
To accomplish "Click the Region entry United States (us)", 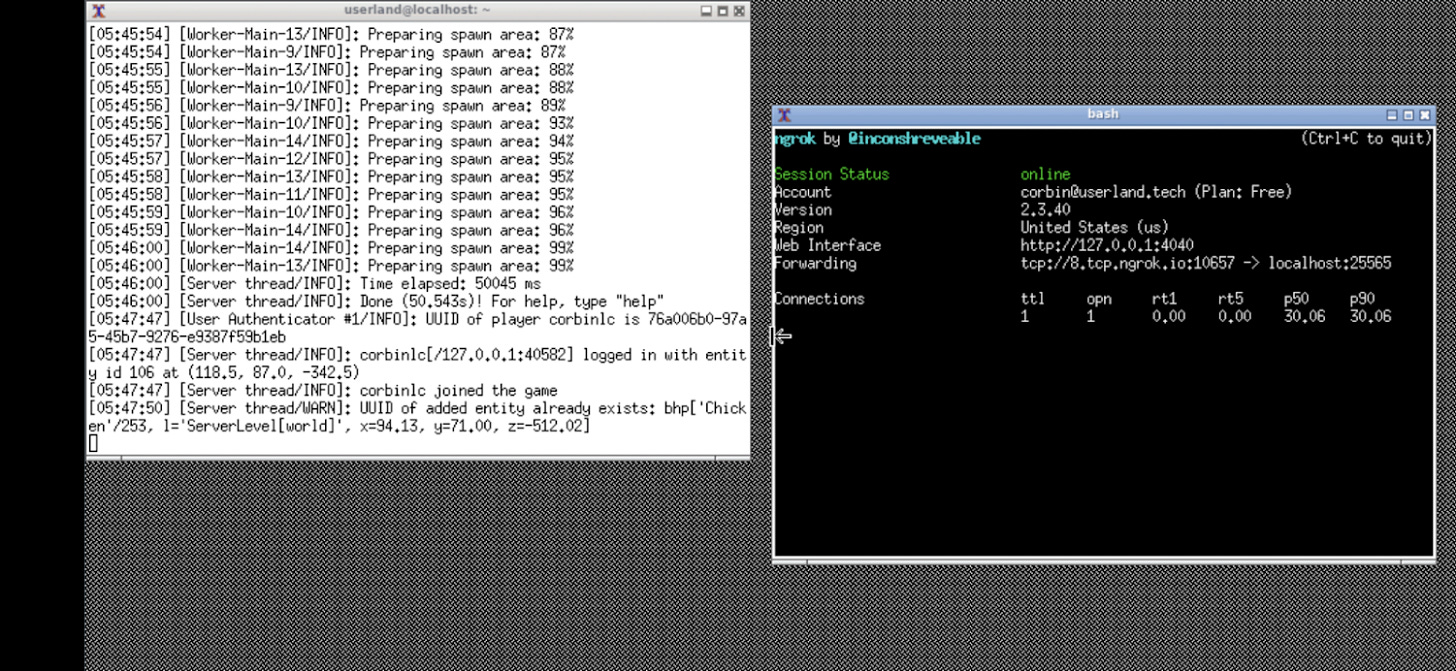I will 1093,227.
